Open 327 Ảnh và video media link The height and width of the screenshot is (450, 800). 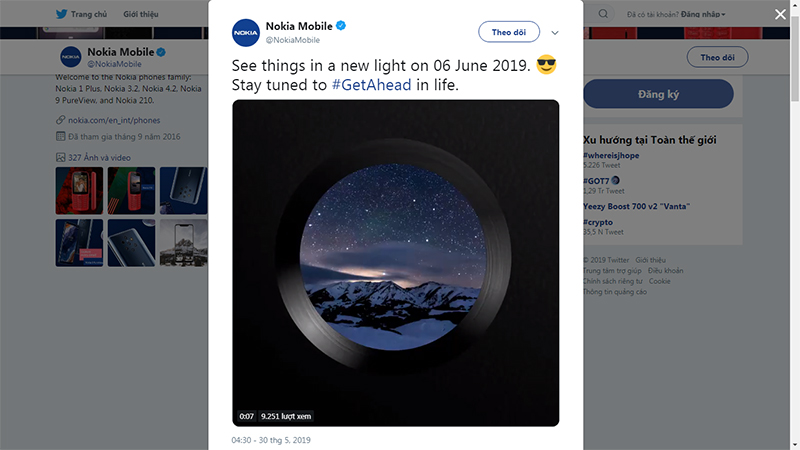point(98,157)
